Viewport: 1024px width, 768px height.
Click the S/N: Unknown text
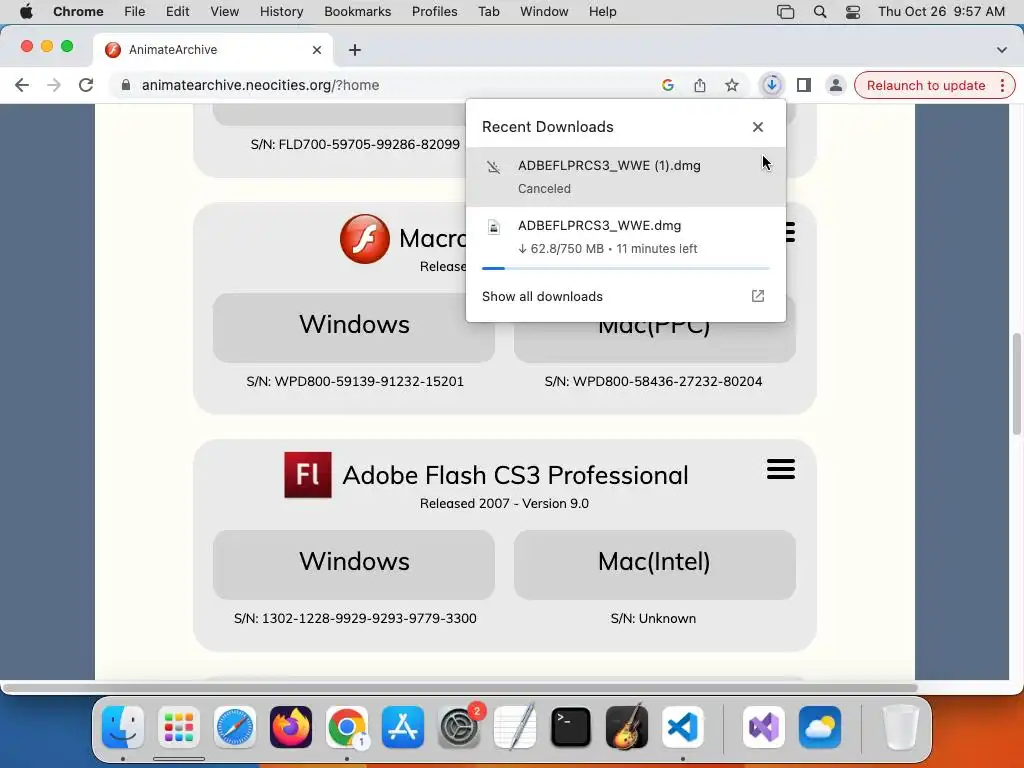(653, 618)
